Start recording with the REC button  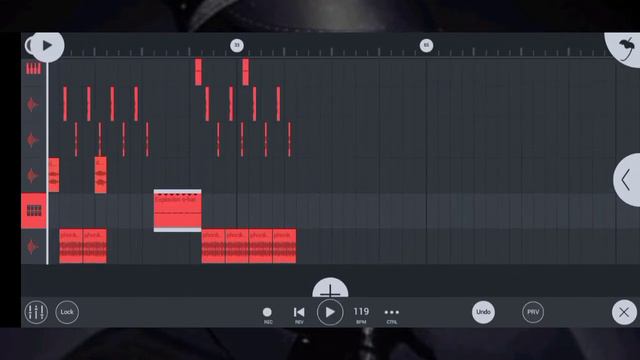(267, 315)
